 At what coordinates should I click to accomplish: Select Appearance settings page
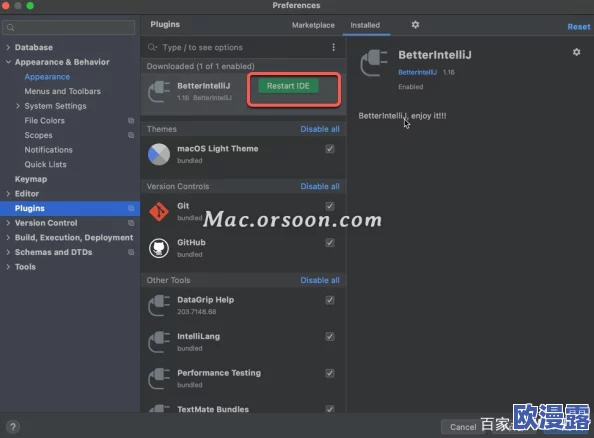[x=47, y=77]
